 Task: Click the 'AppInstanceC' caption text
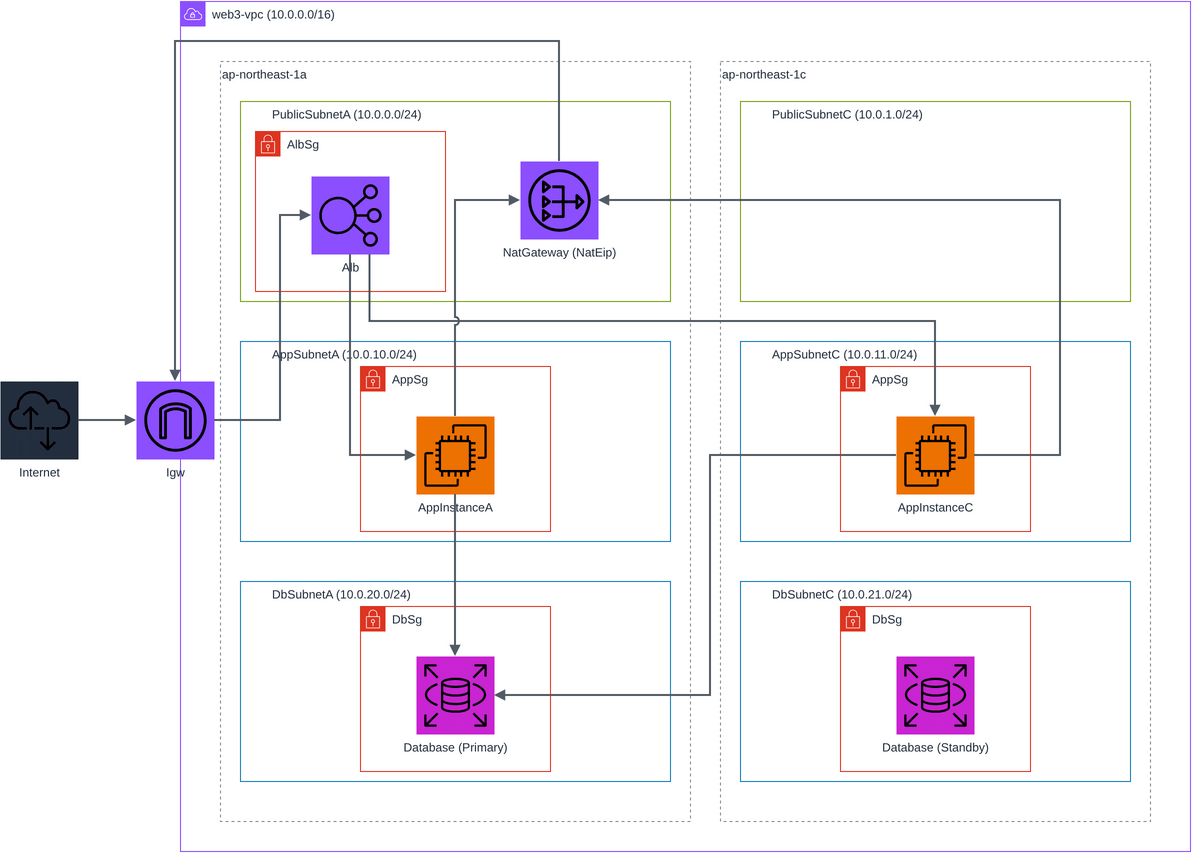coord(935,508)
